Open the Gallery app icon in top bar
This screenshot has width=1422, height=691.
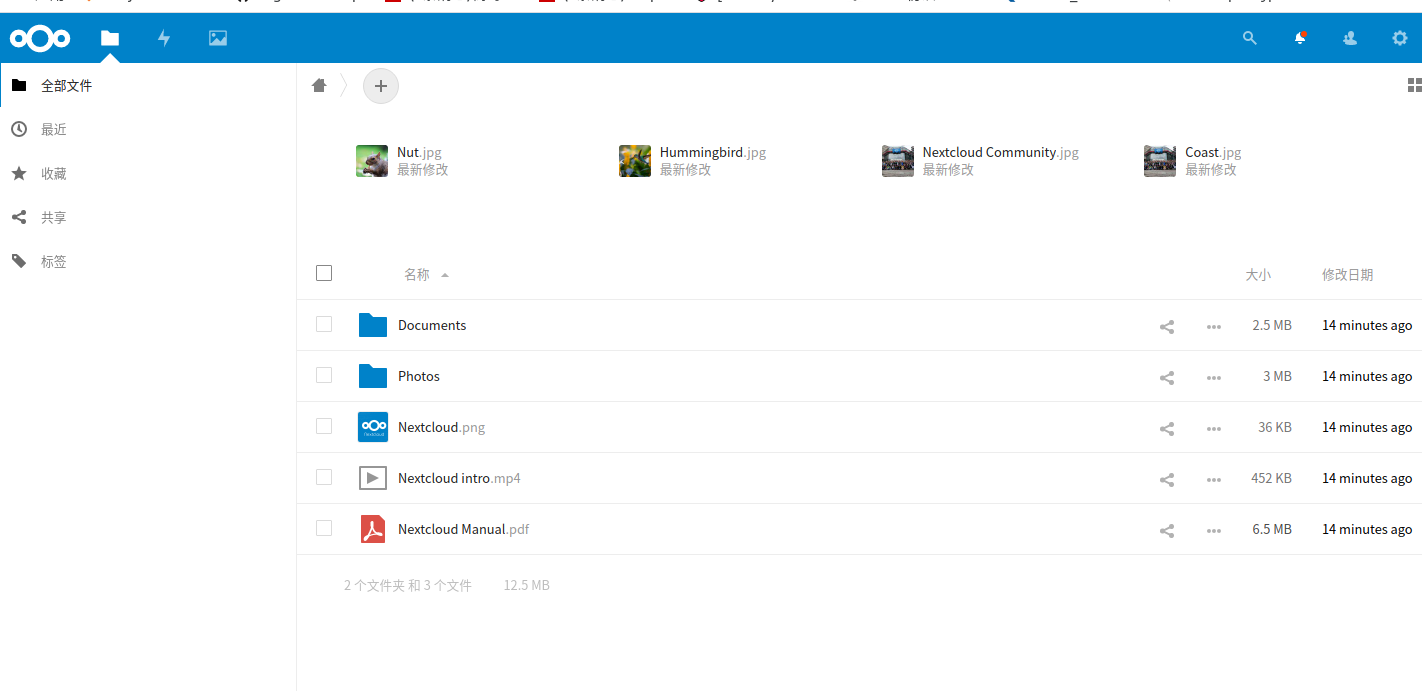217,38
